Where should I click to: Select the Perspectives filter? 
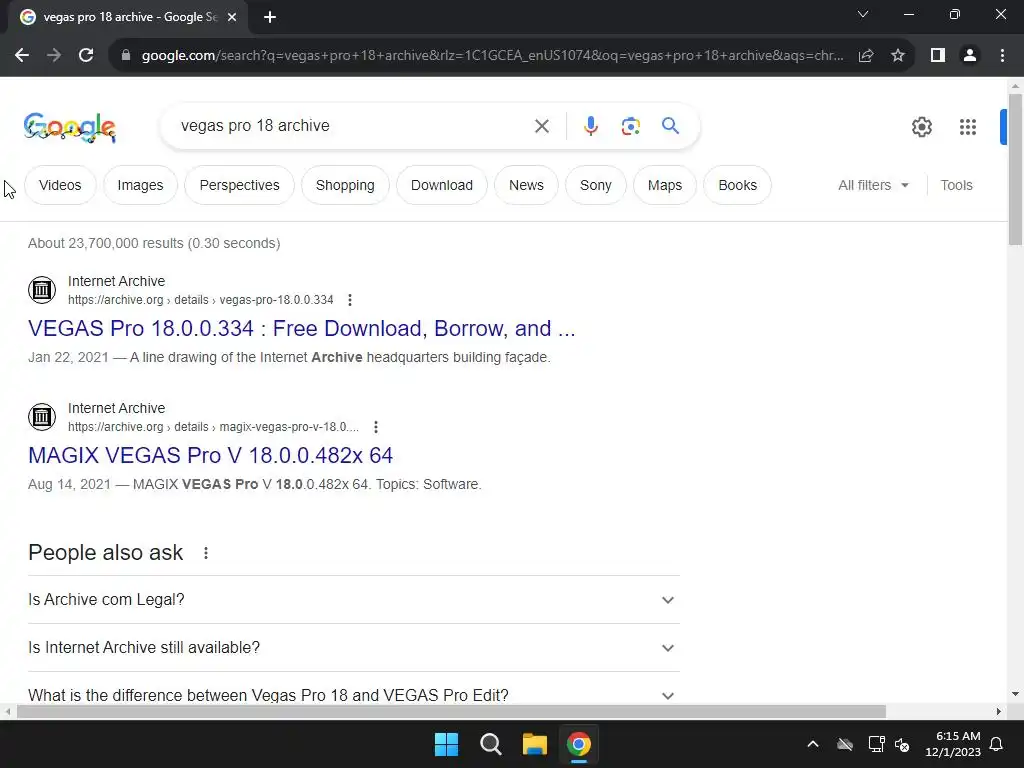(x=240, y=185)
